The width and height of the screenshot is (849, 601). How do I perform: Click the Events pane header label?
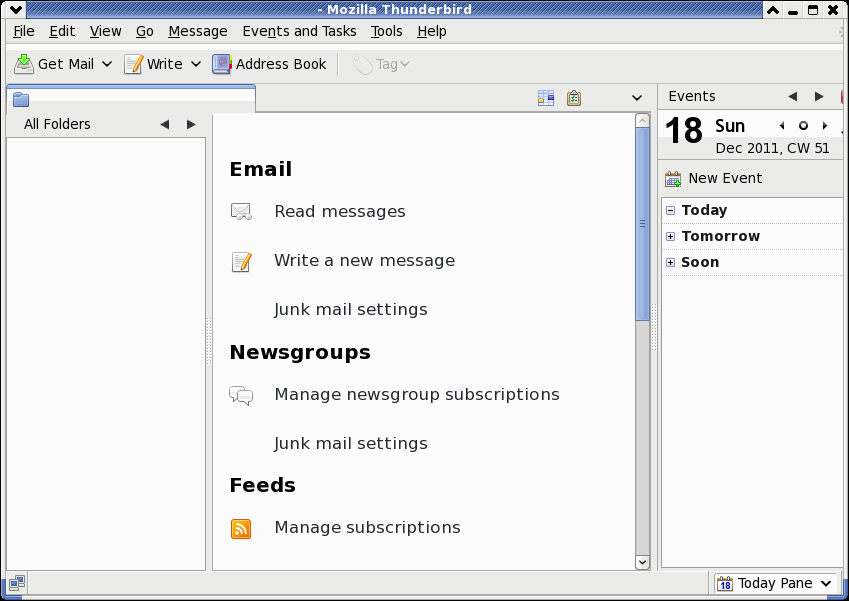pos(692,96)
